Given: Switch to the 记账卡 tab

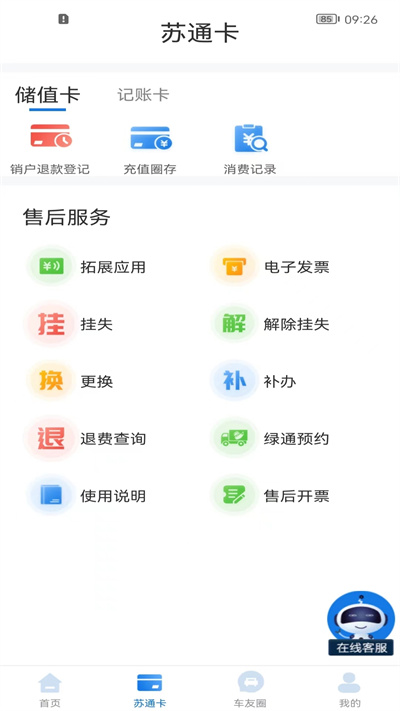Looking at the screenshot, I should click(x=143, y=95).
